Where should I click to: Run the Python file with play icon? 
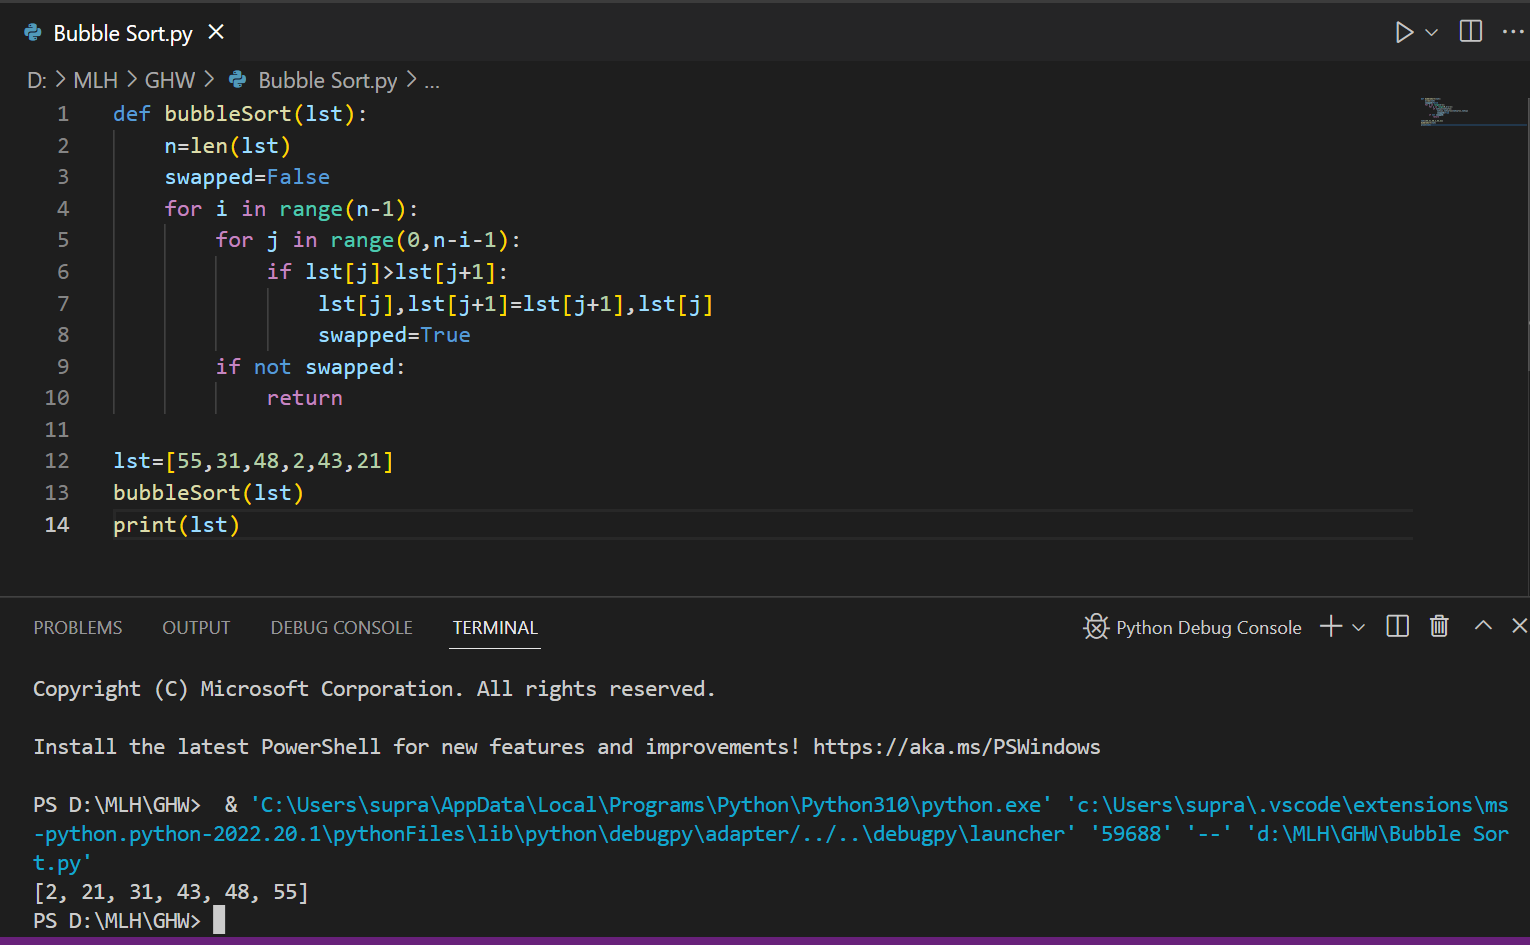(x=1404, y=32)
